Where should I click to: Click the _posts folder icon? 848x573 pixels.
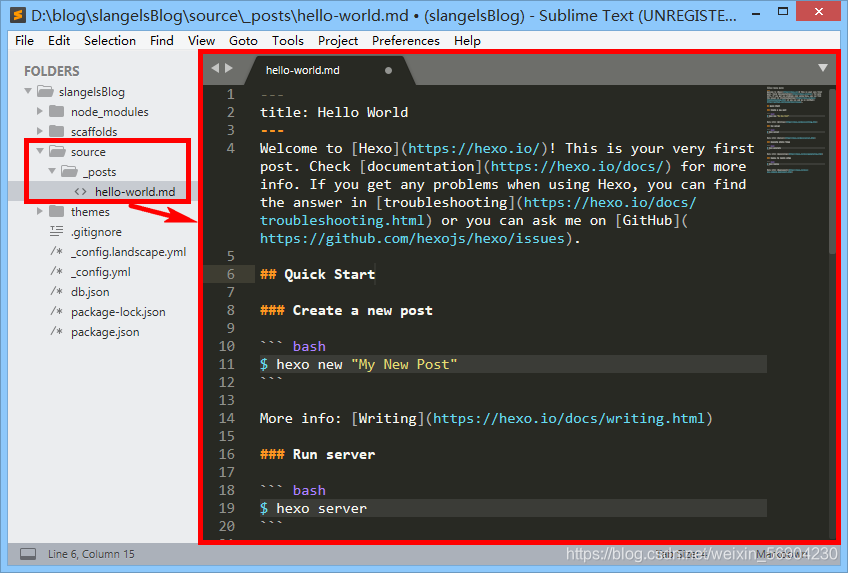[69, 171]
